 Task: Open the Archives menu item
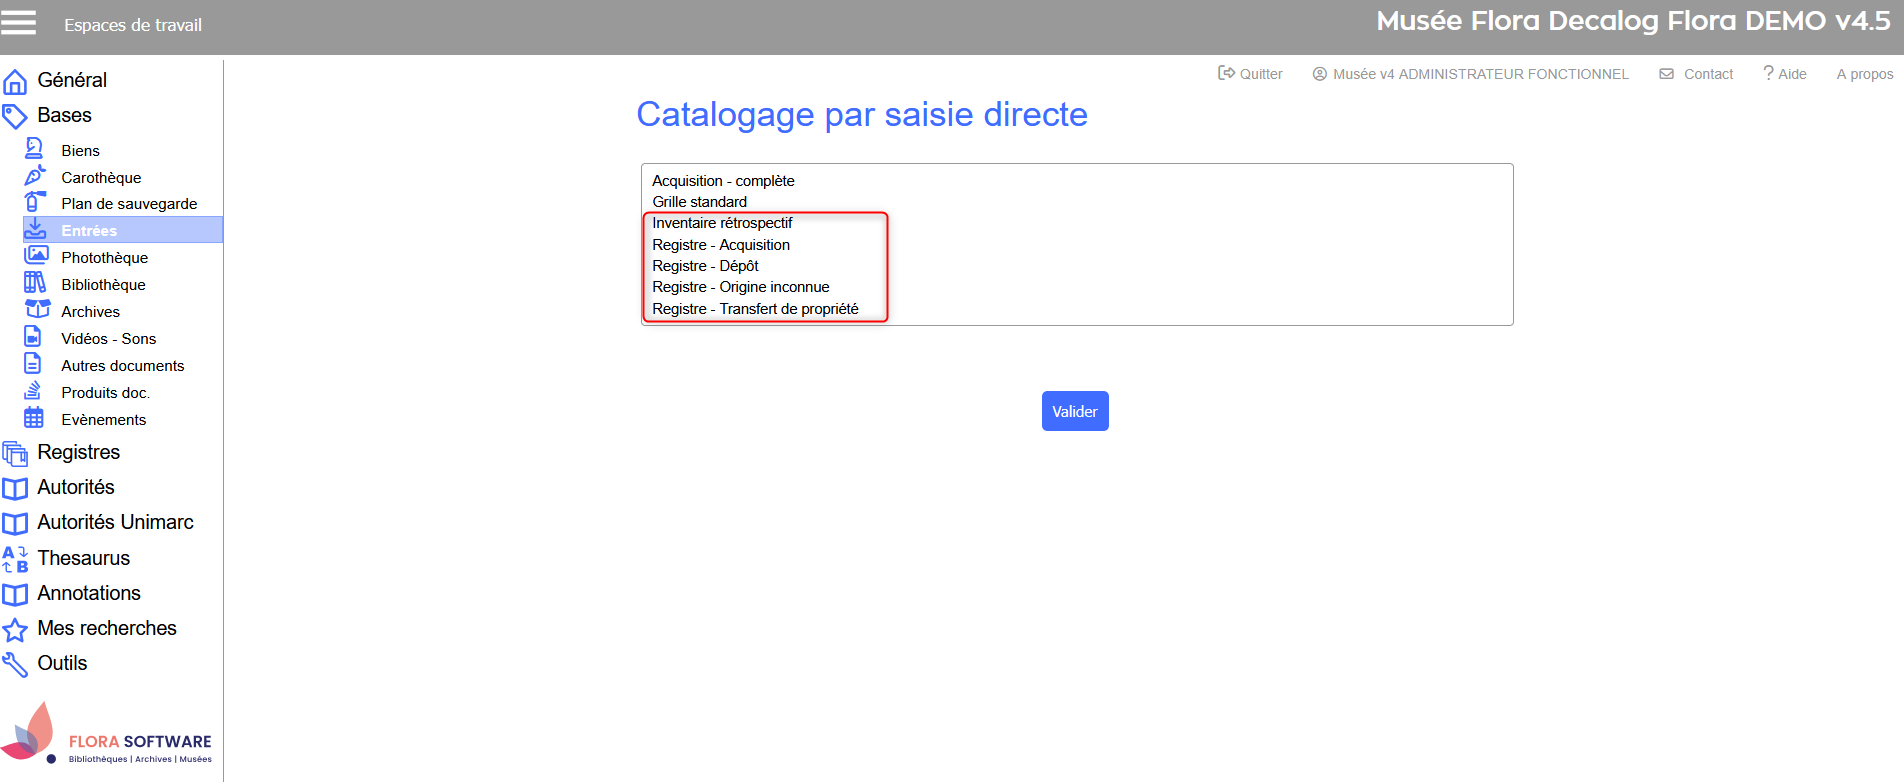pyautogui.click(x=90, y=312)
